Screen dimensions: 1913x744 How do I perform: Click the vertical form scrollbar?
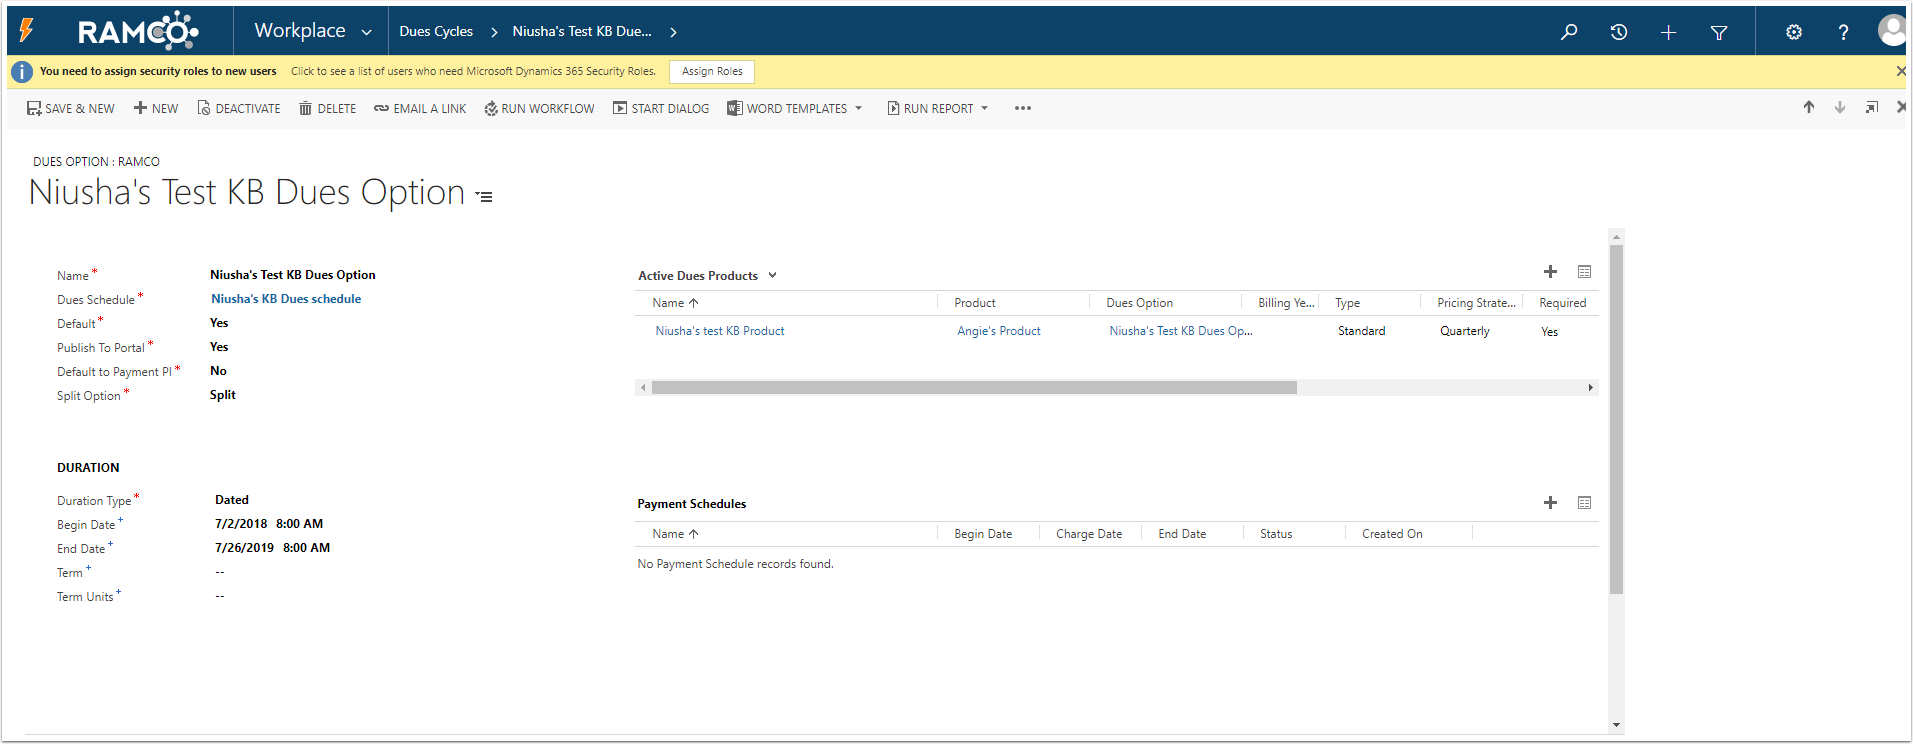click(1616, 419)
